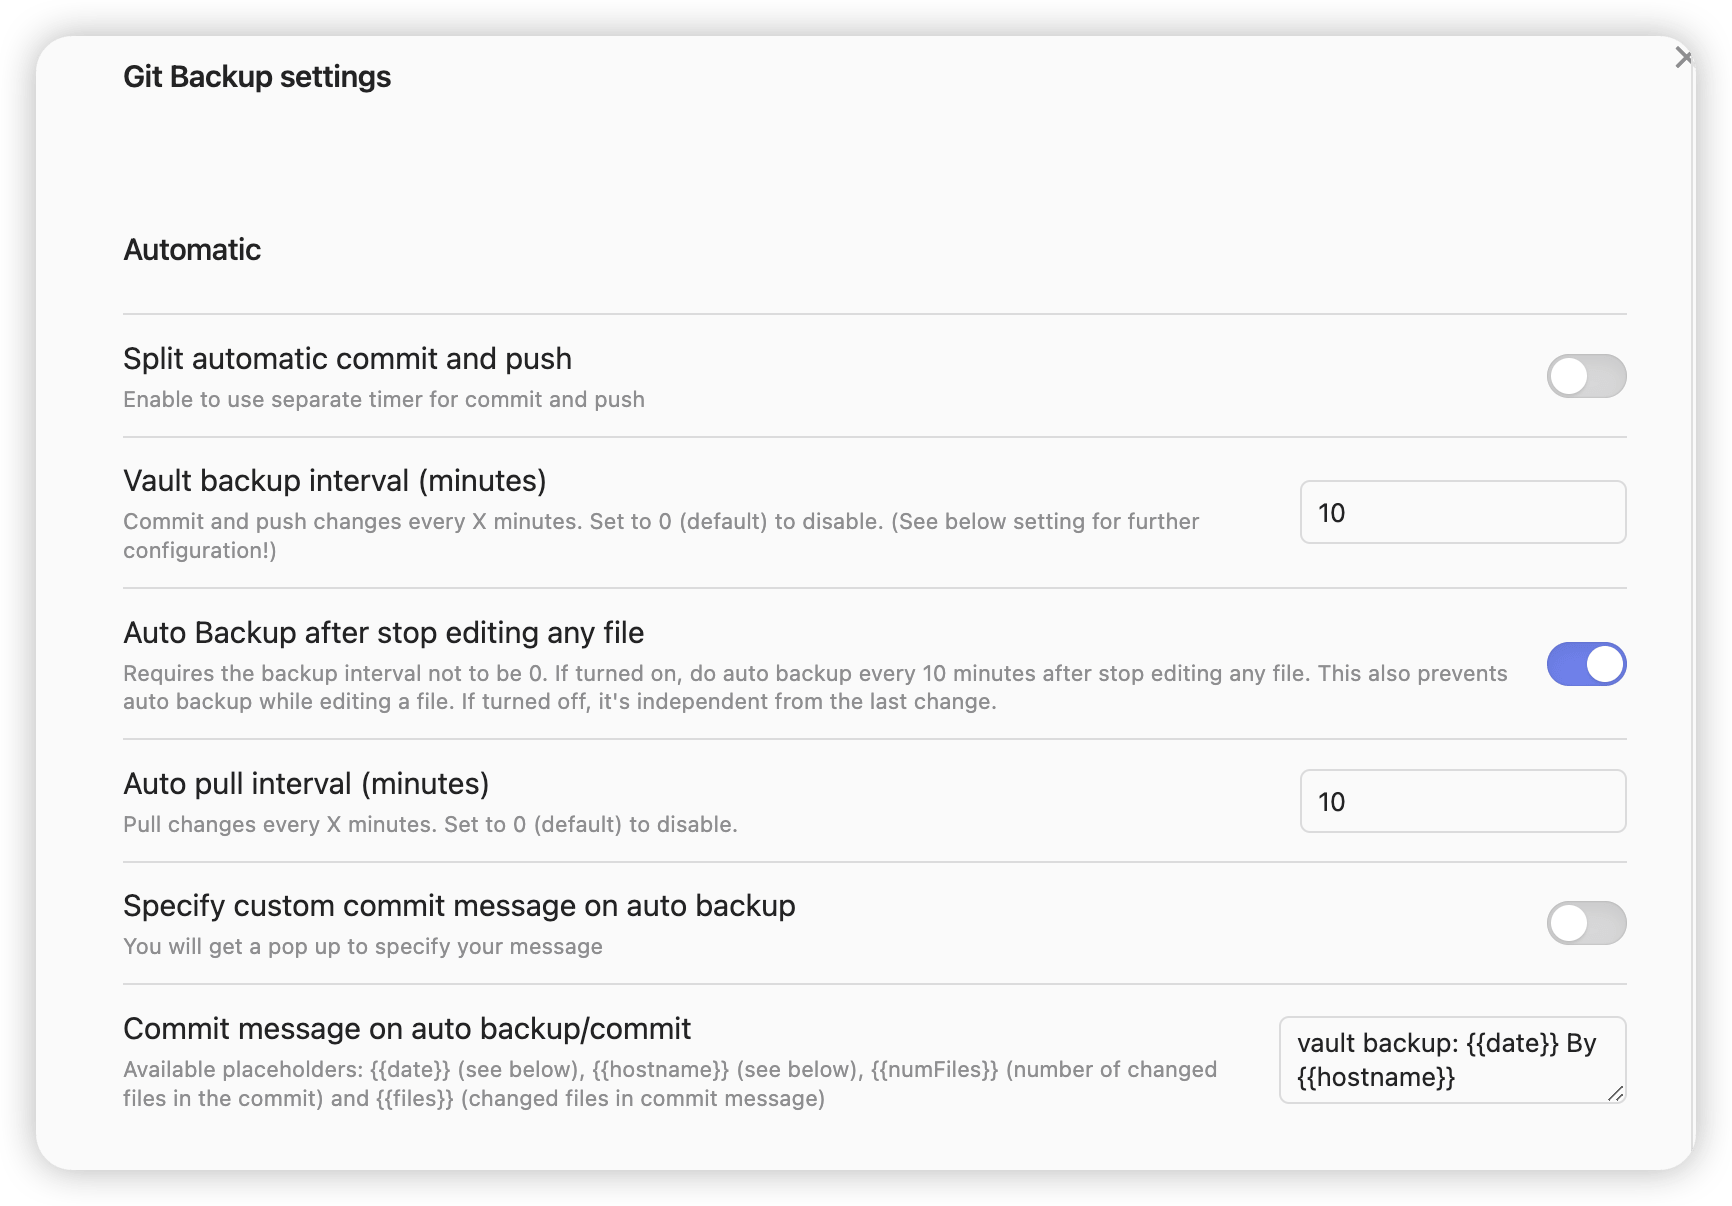1732x1206 pixels.
Task: Click the Commit message on auto backup/commit label
Action: [x=407, y=1029]
